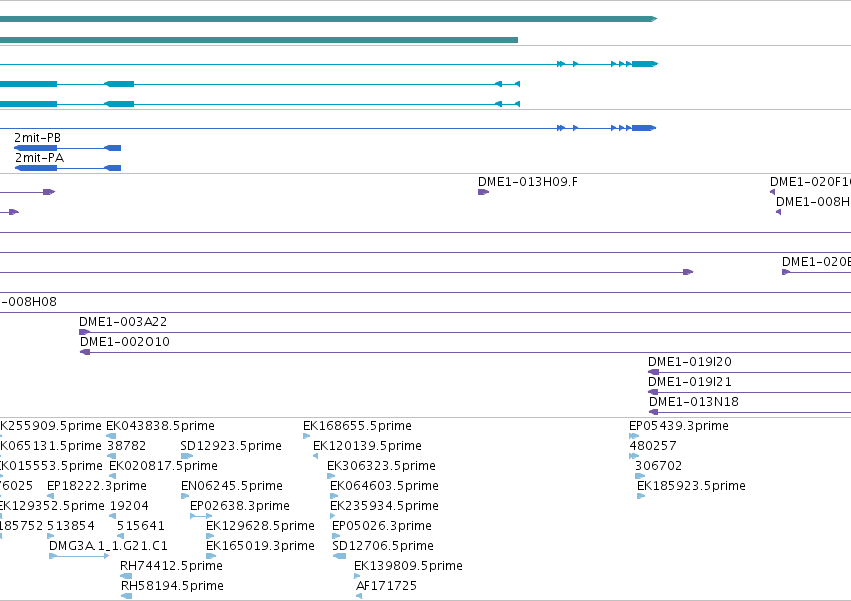Viewport: 851px width, 601px height.
Task: Click the DMG3A.1_1.G21.C1 feature line
Action: 79,556
